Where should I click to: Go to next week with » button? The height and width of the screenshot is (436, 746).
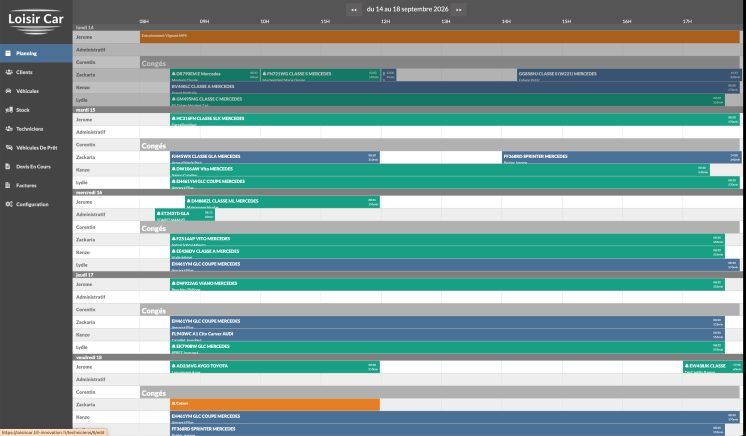click(459, 10)
